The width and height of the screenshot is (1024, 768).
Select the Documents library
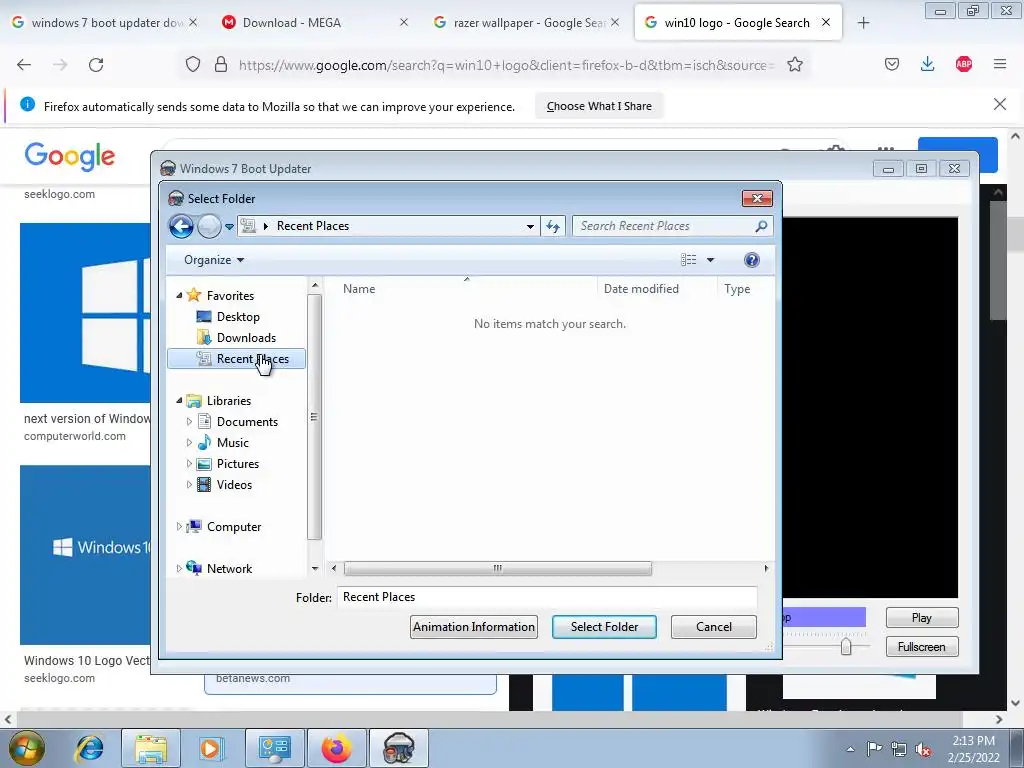pyautogui.click(x=247, y=422)
